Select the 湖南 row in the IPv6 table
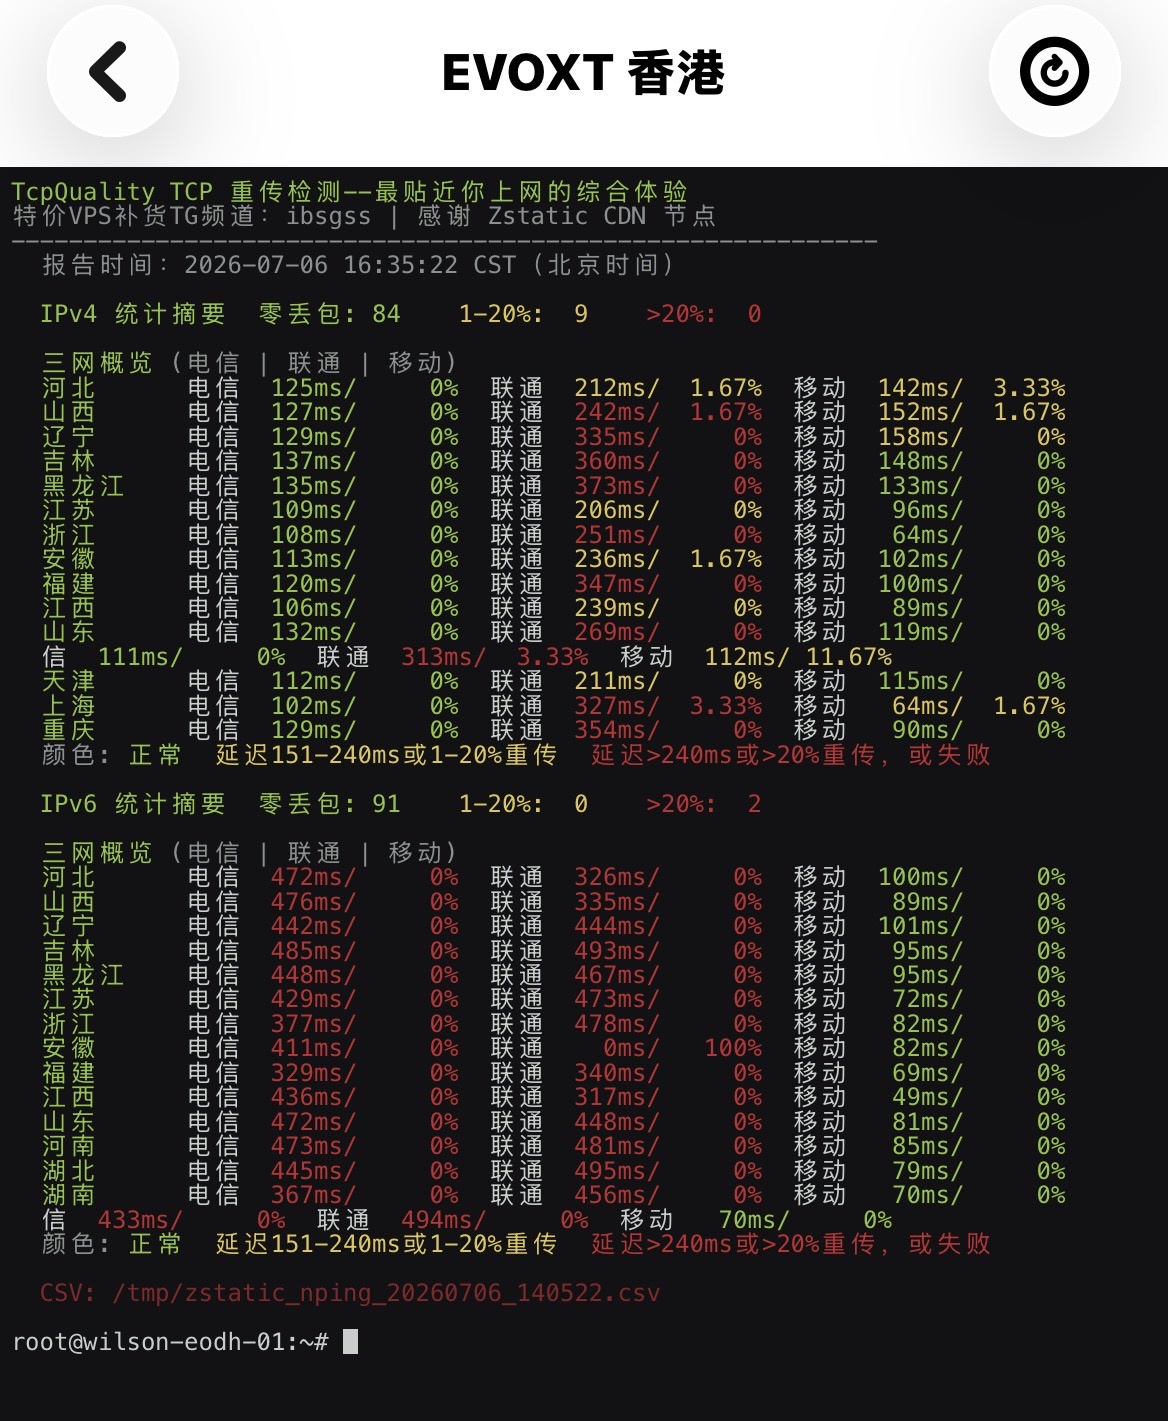 click(x=554, y=1195)
